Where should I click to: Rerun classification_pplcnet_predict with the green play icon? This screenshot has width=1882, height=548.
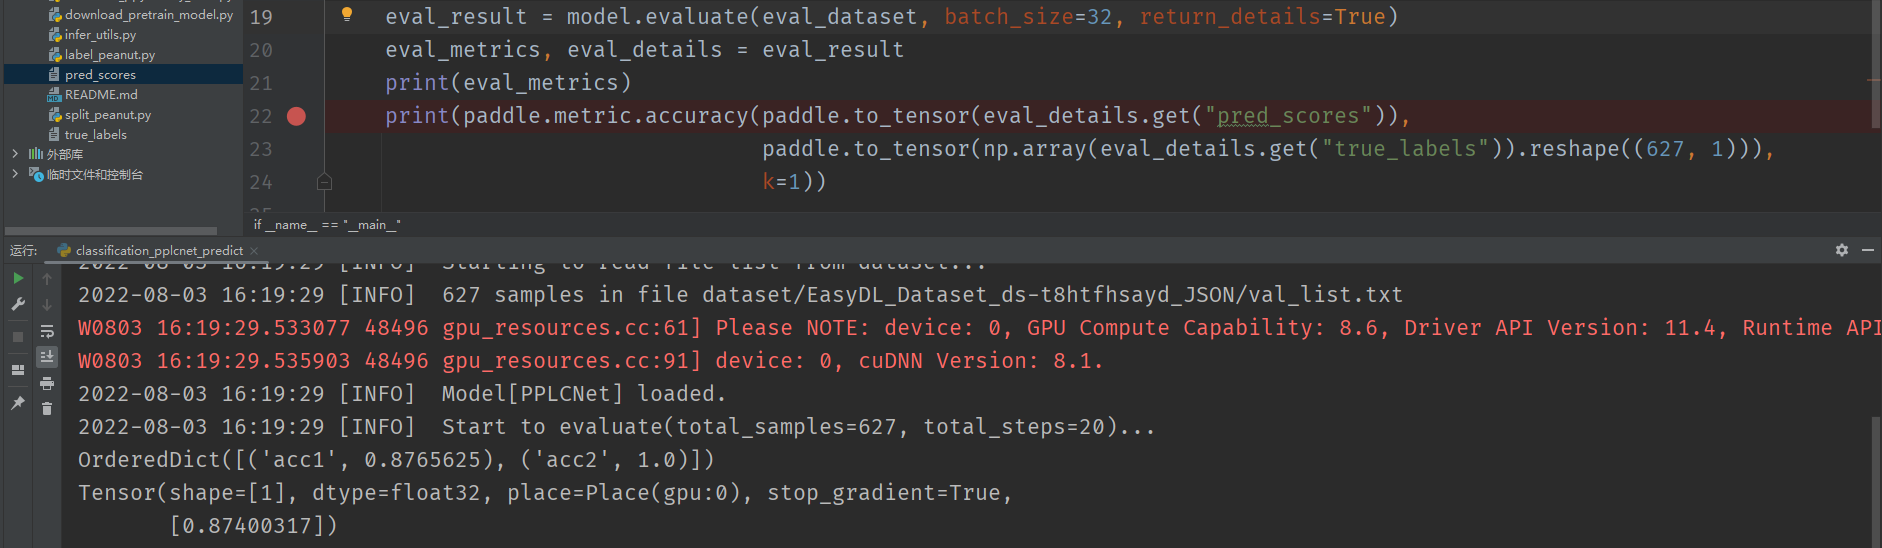point(18,278)
